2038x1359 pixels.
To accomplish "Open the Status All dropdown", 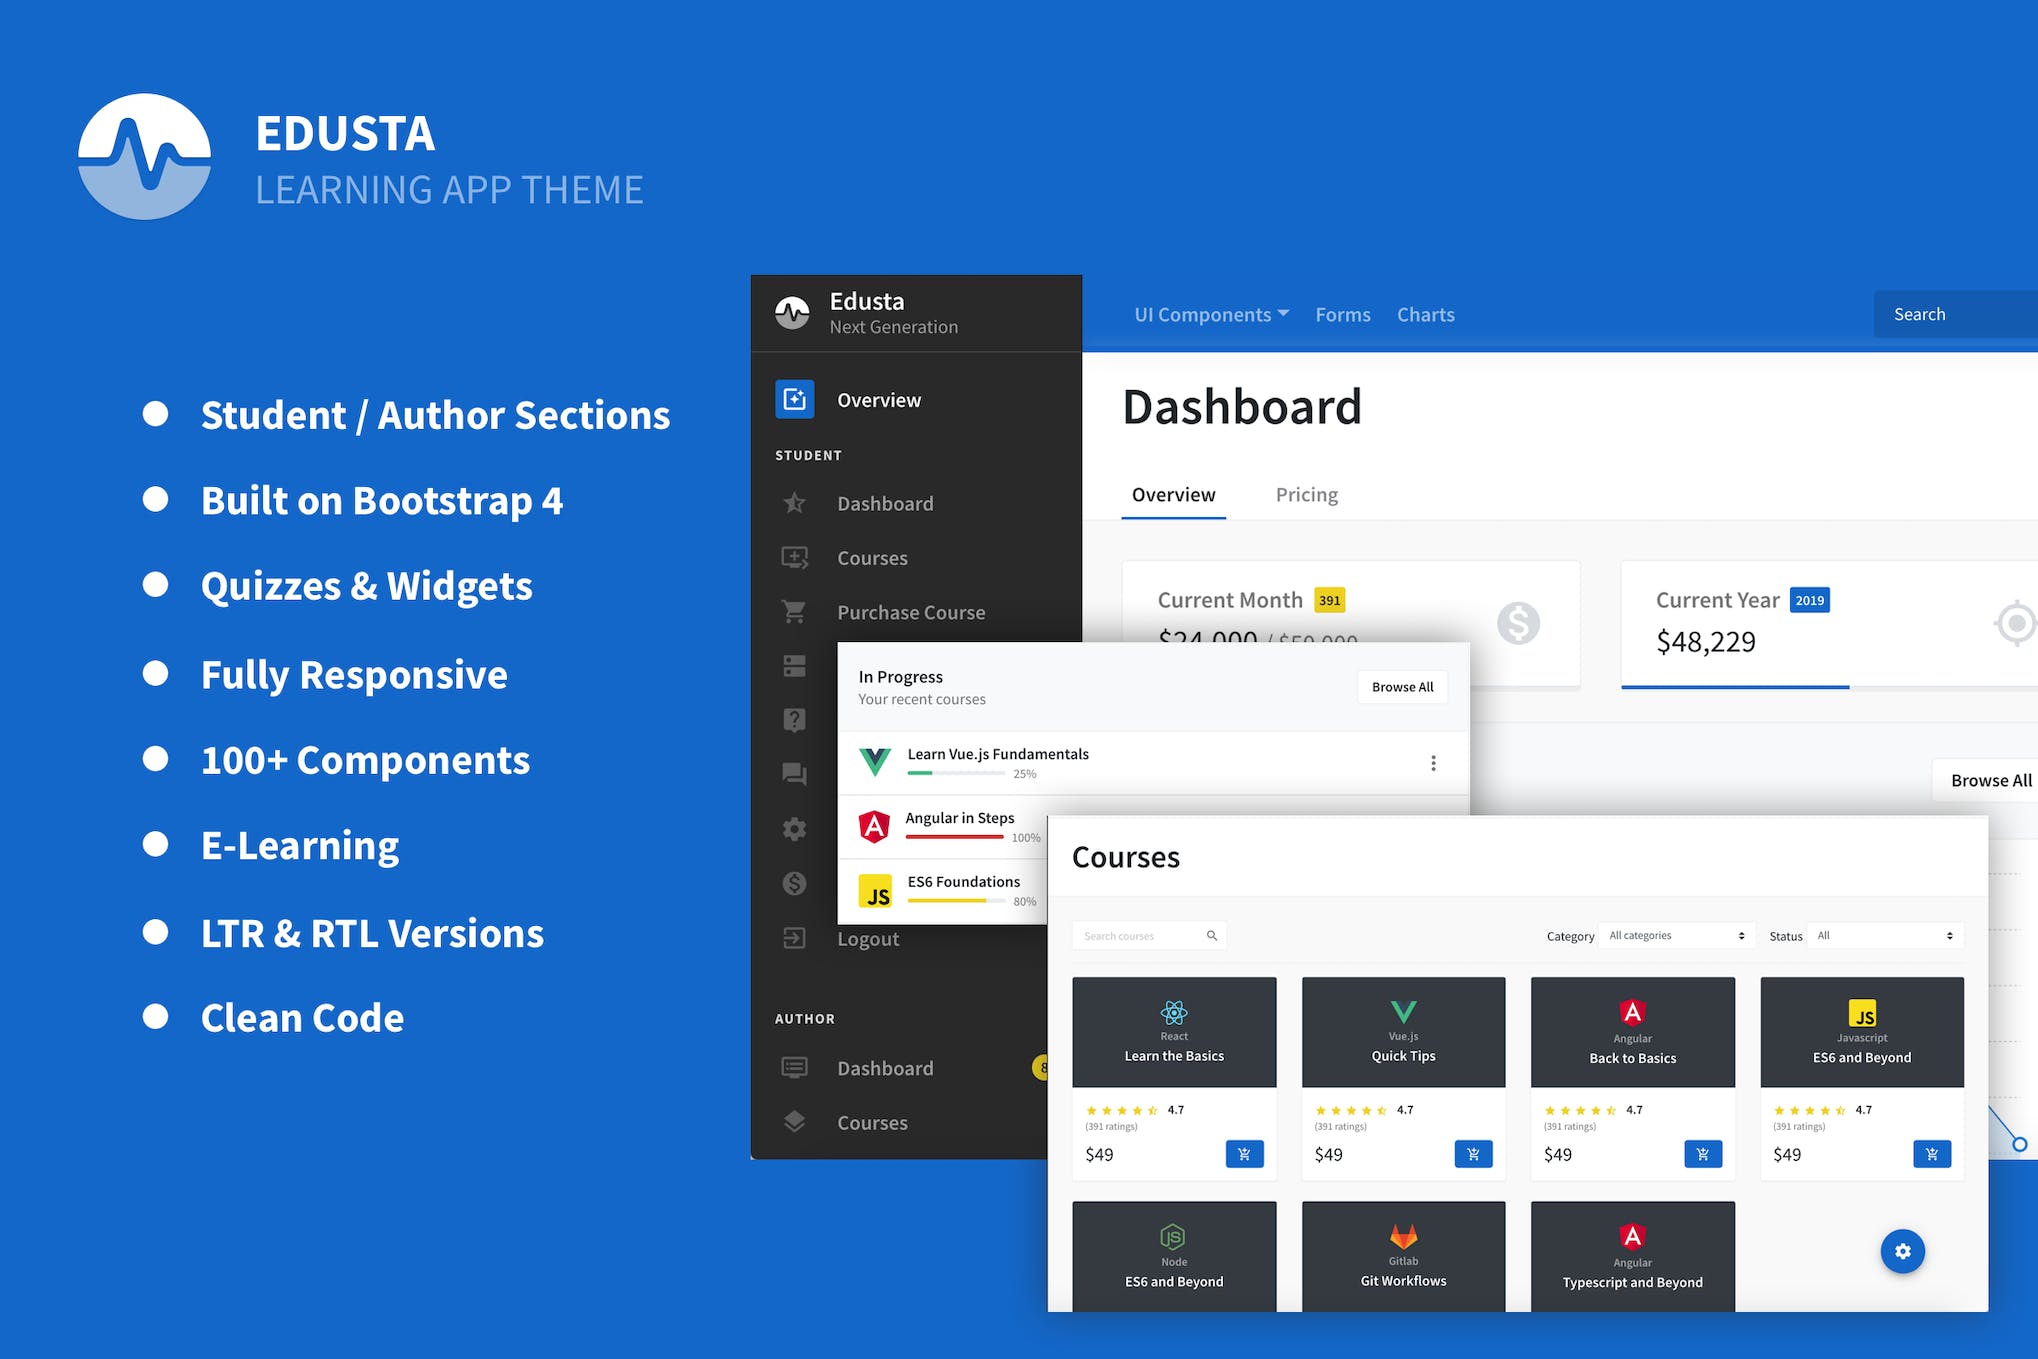I will pos(1885,936).
